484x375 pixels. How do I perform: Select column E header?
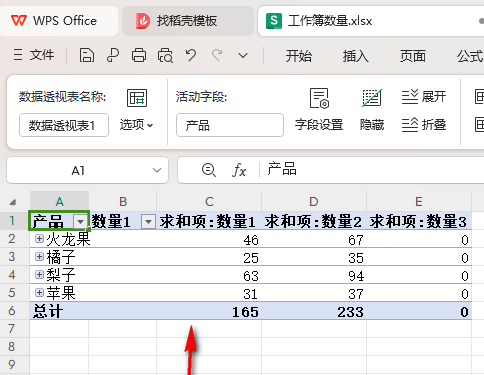coord(419,201)
